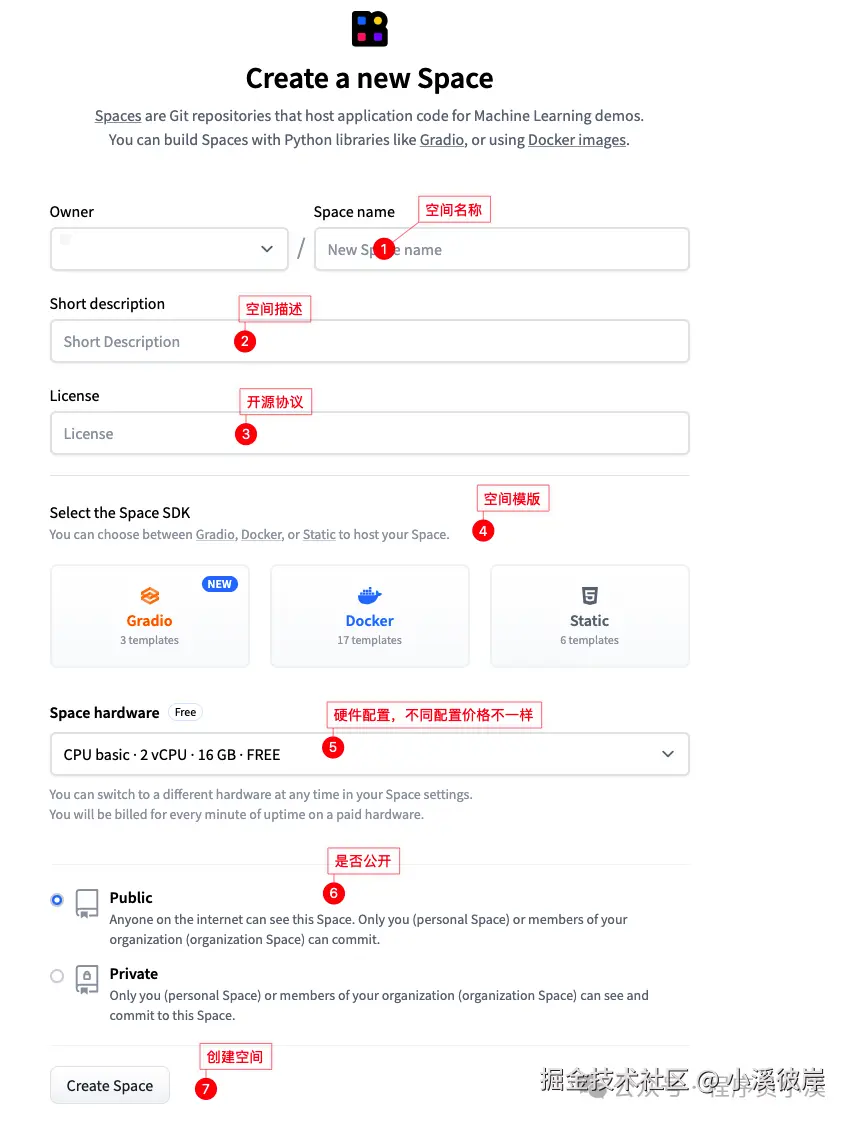853x1121 pixels.
Task: Click the Private locked repository icon
Action: 88,979
